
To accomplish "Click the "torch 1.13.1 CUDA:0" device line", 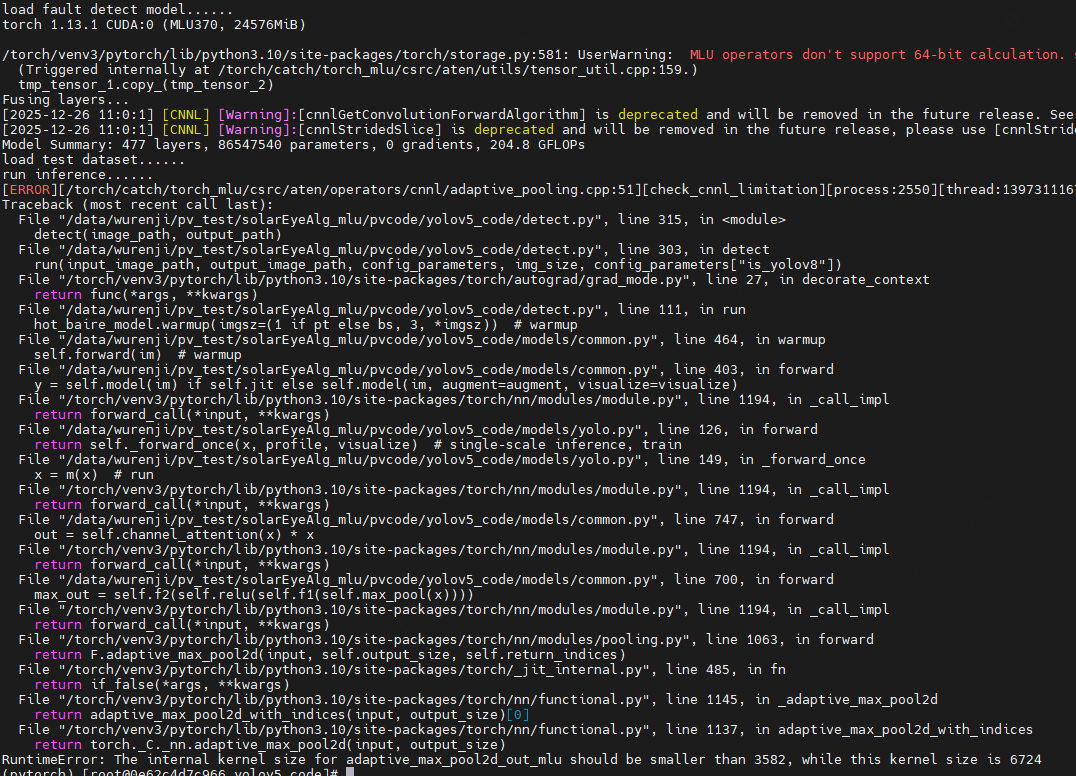I will [x=154, y=24].
